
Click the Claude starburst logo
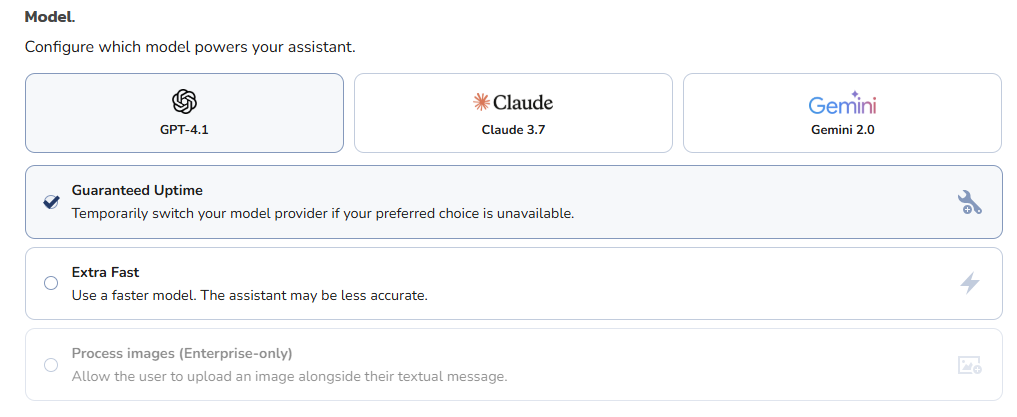click(481, 102)
